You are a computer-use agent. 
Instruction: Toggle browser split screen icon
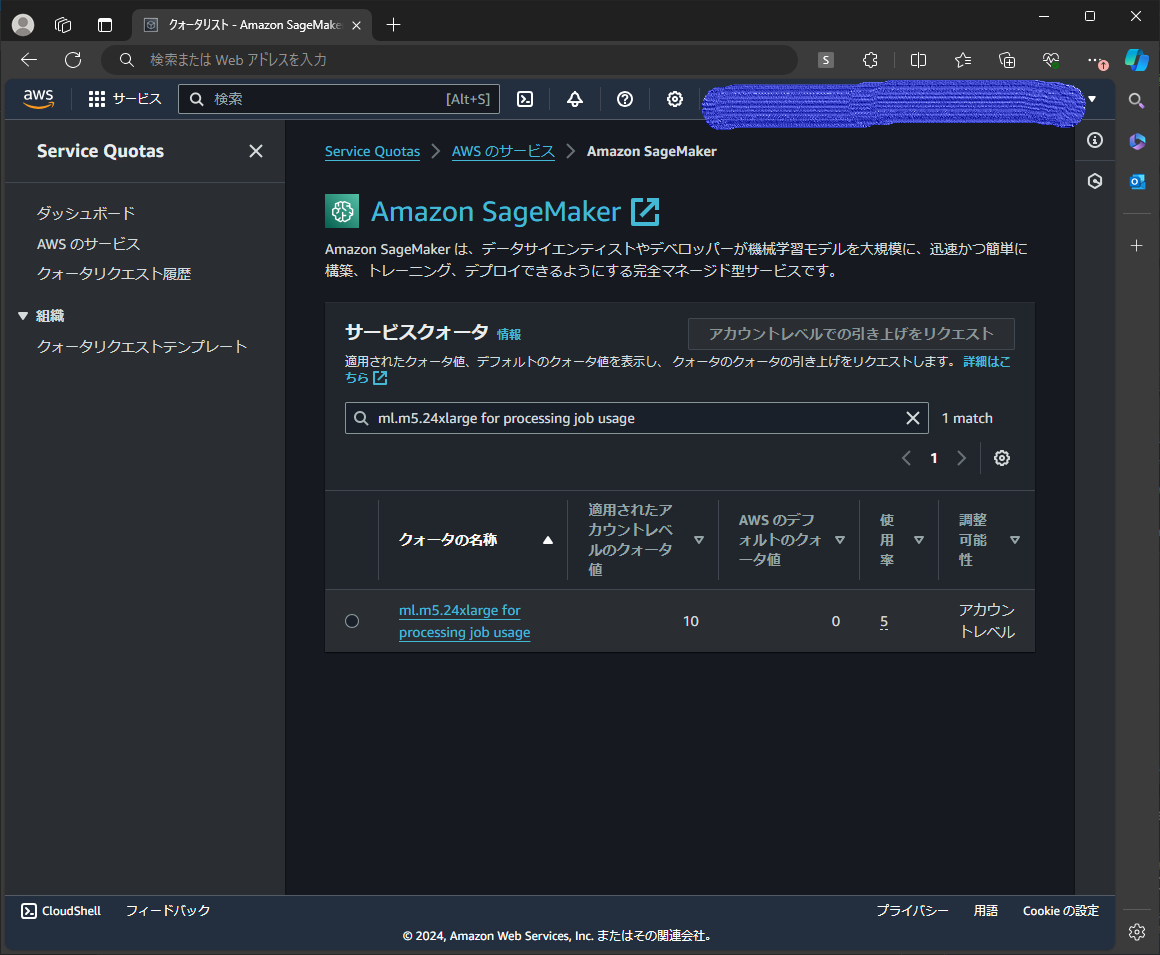pyautogui.click(x=918, y=60)
